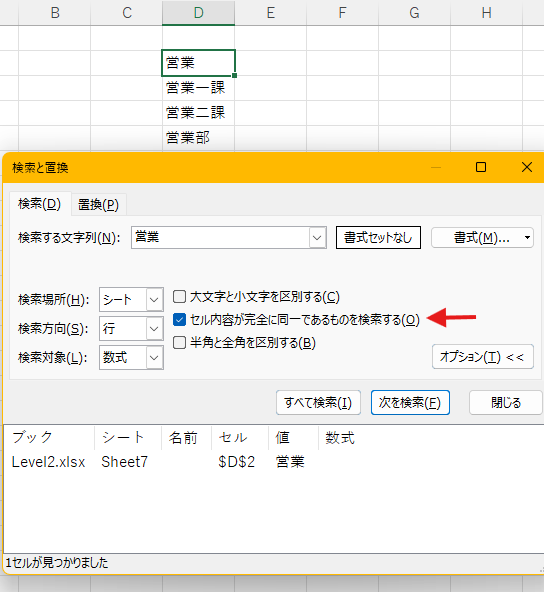Click the シート results column header
544x592 pixels.
128,438
